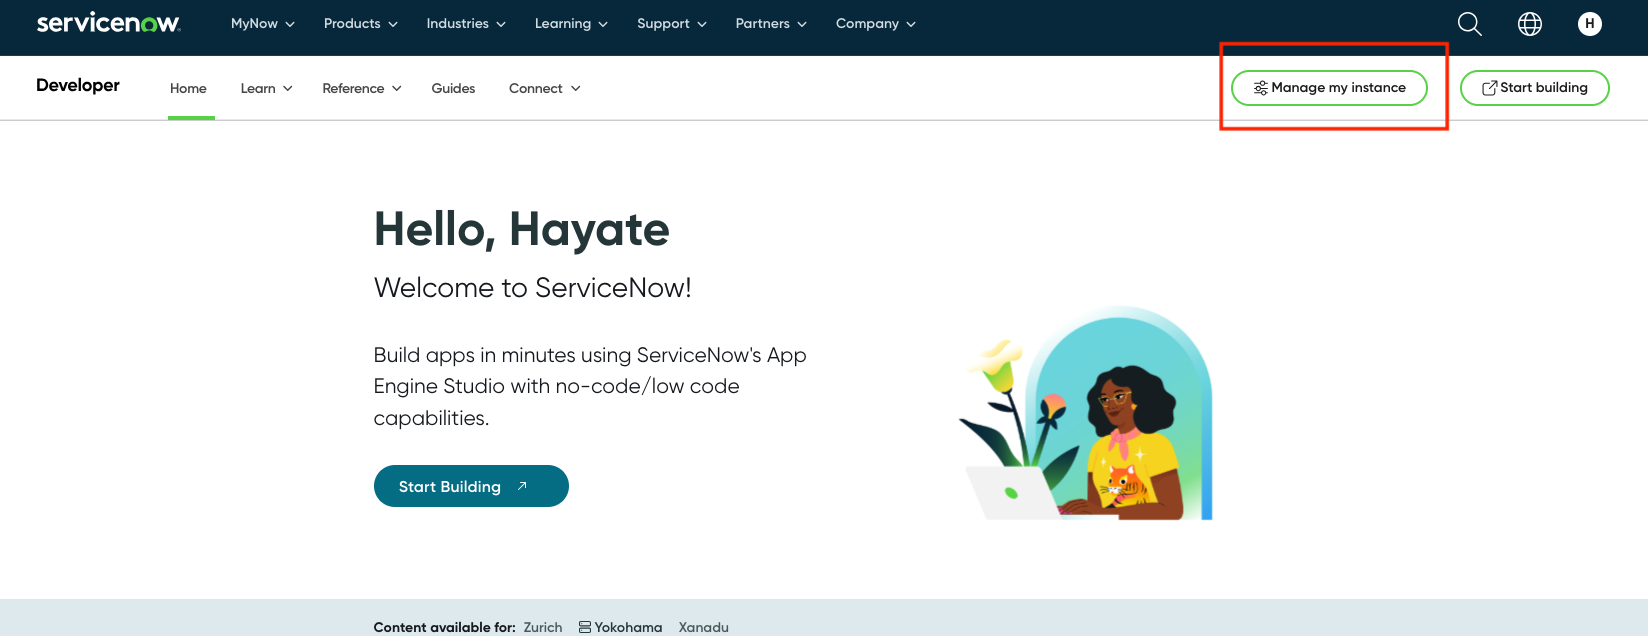Click external-link icon in Start building button

pyautogui.click(x=1489, y=88)
